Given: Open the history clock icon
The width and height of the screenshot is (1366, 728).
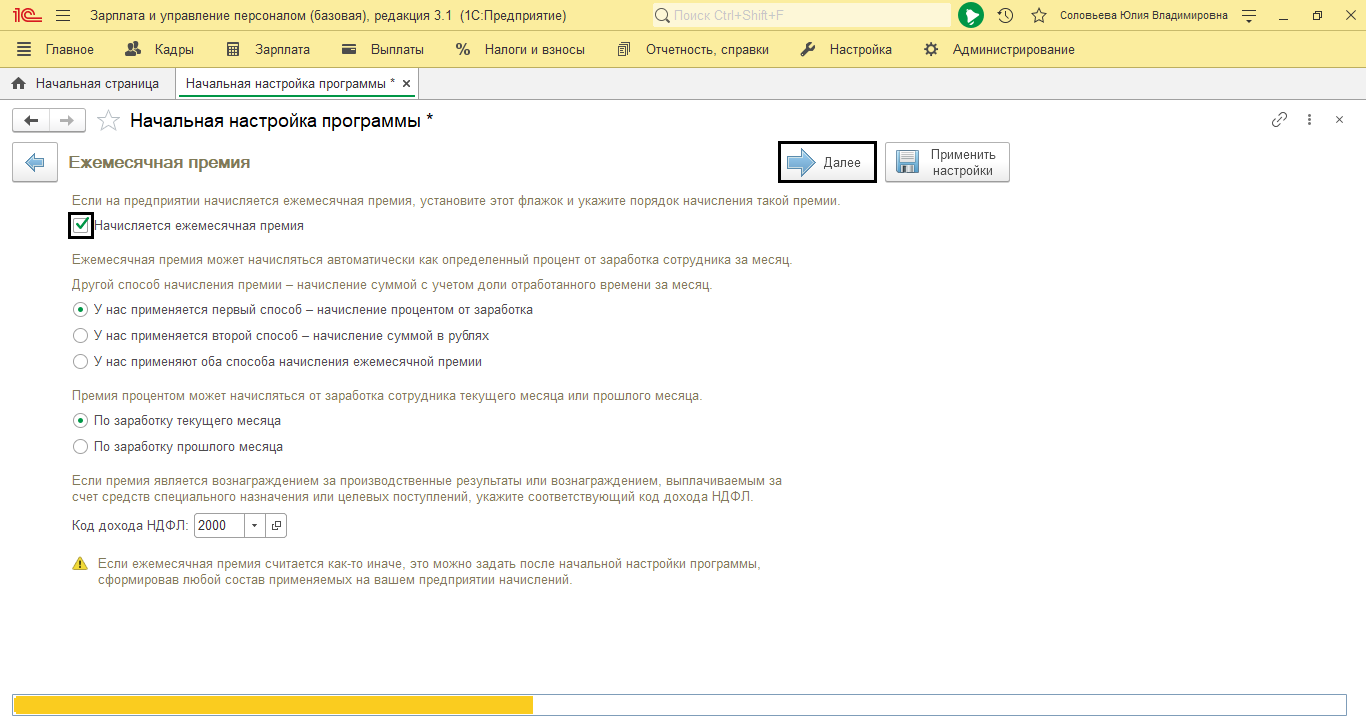Looking at the screenshot, I should [1006, 16].
